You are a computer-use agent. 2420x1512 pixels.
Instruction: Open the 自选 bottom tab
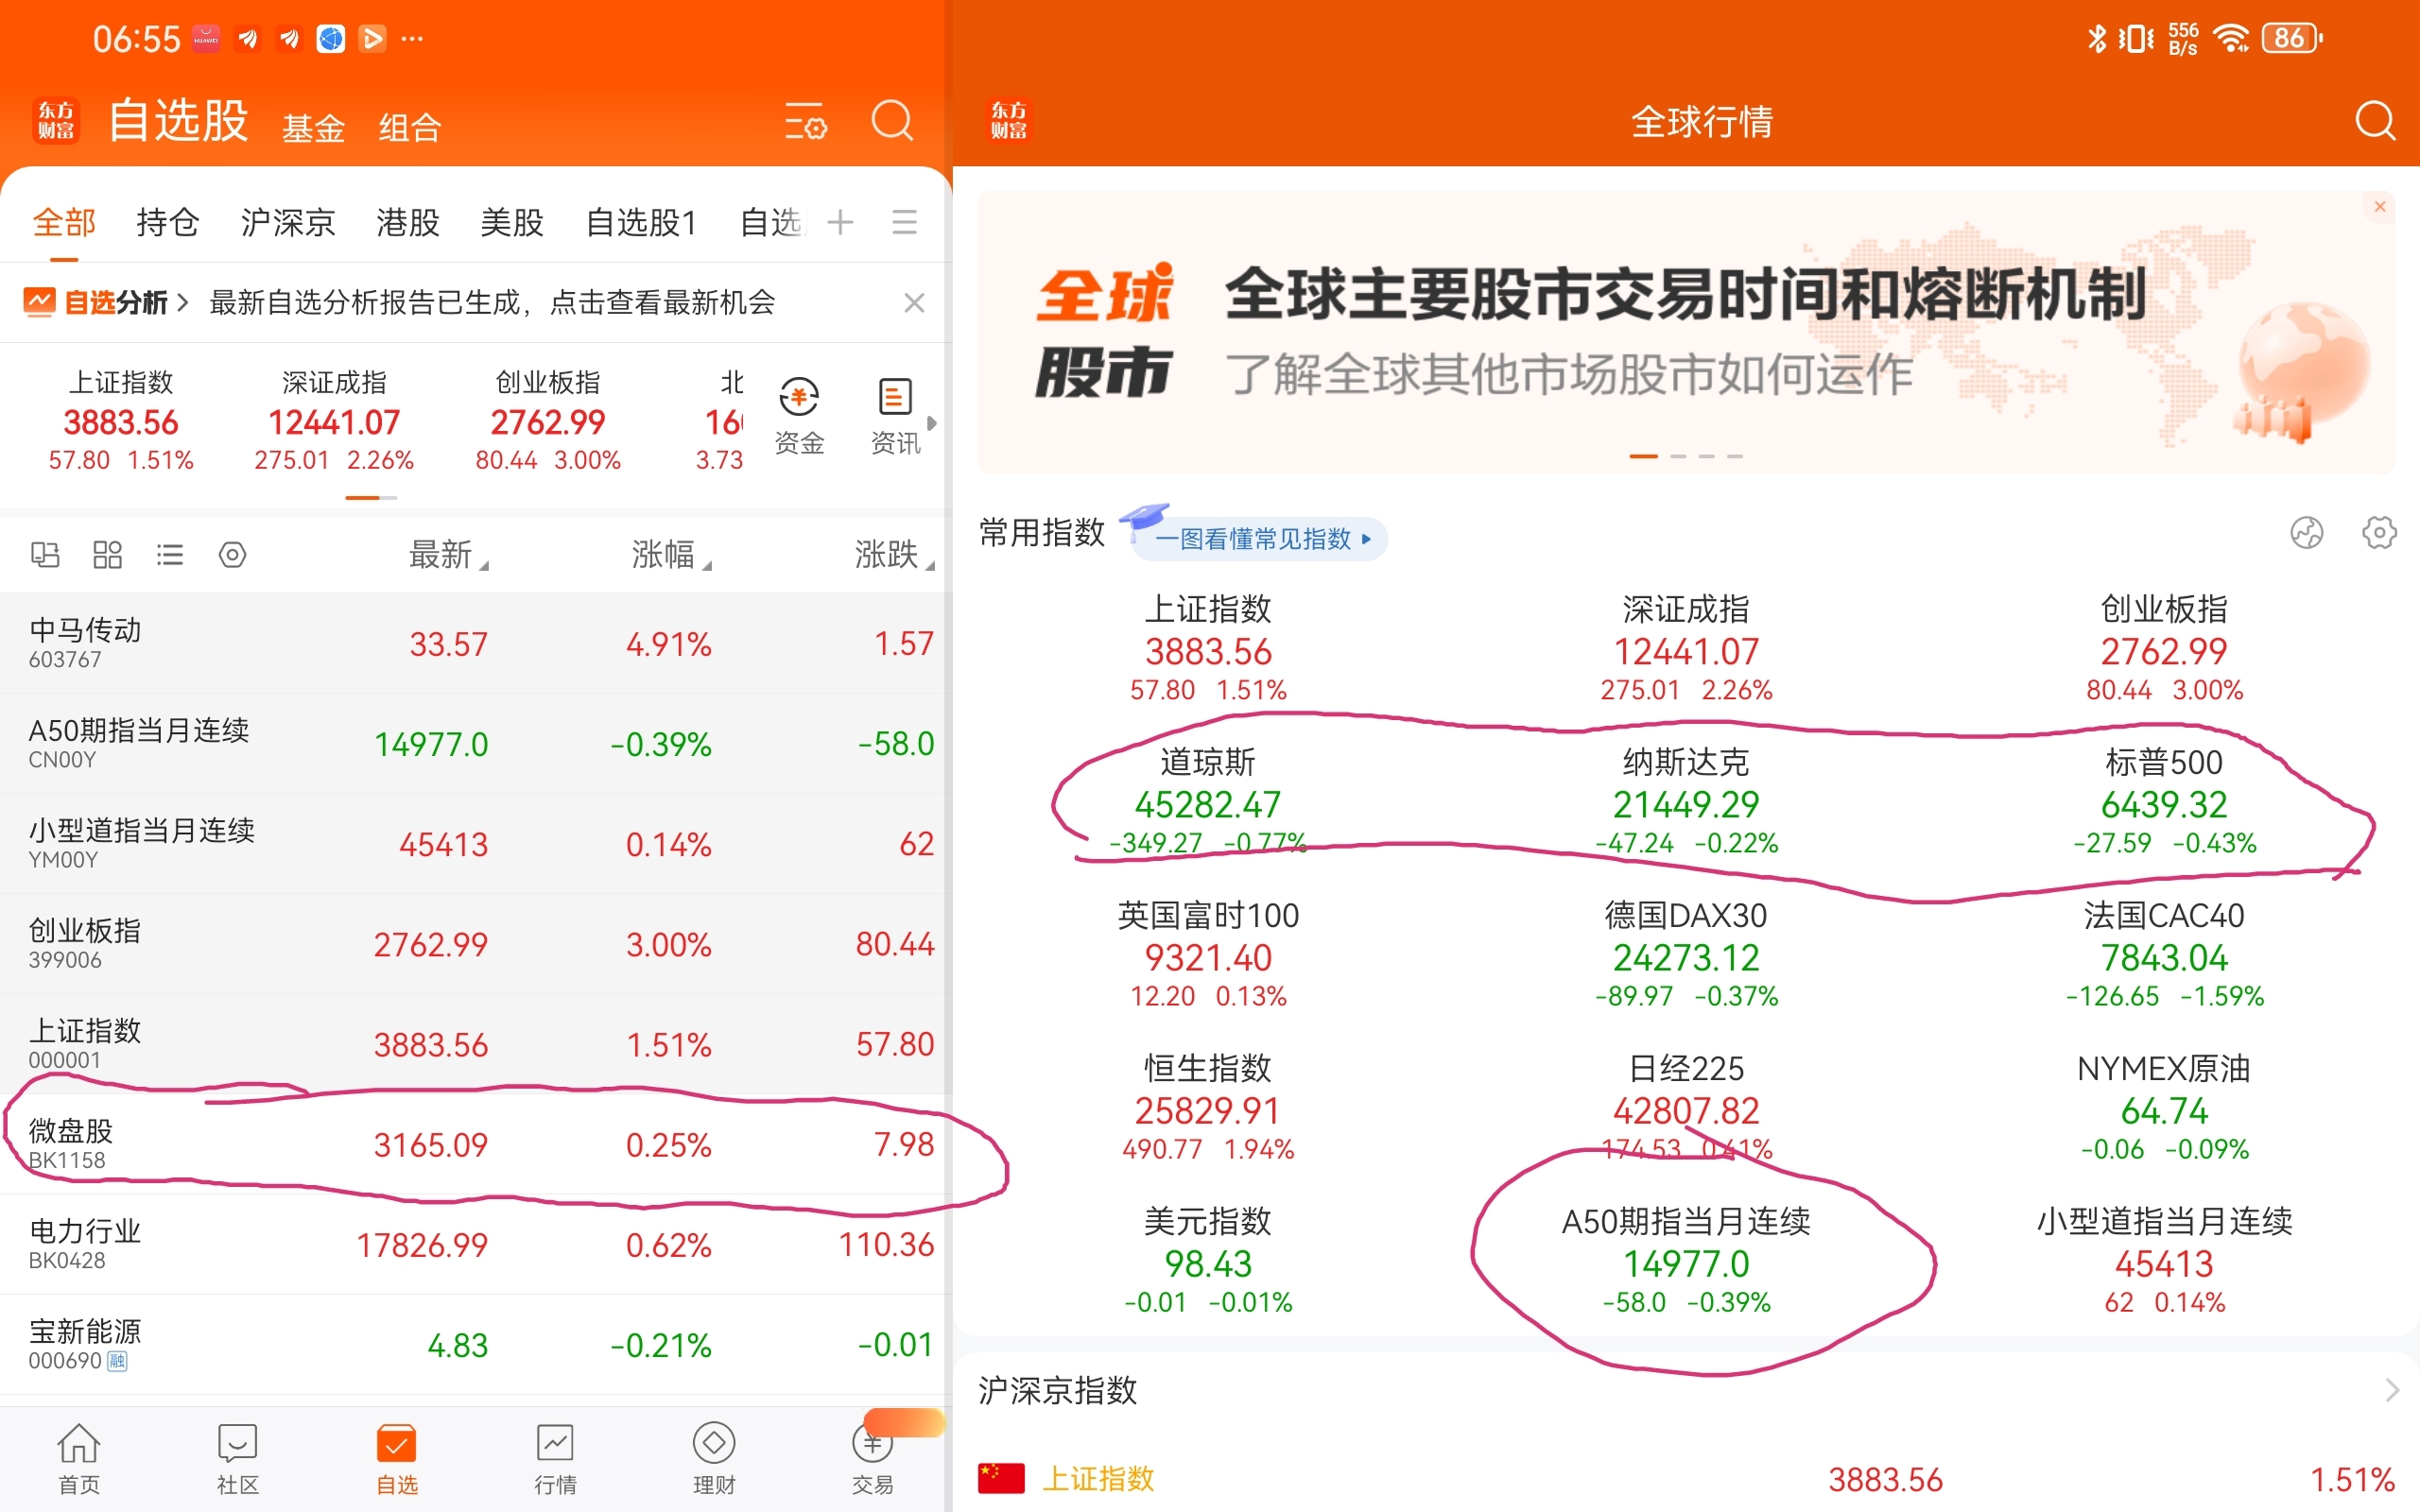tap(397, 1459)
